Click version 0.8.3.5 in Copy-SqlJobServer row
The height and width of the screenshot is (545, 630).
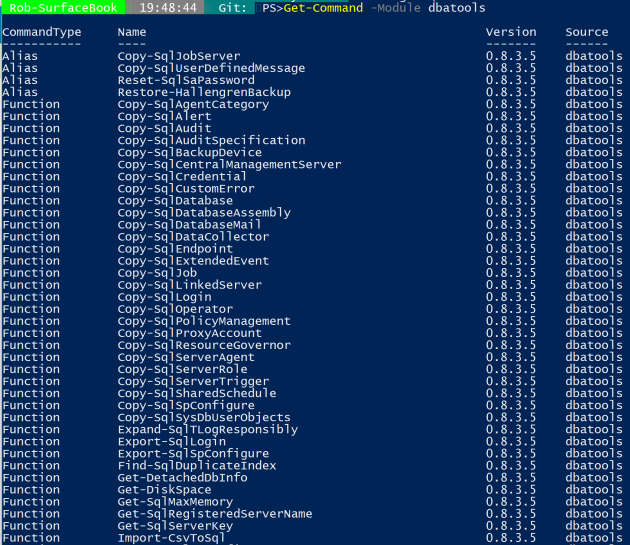[511, 56]
